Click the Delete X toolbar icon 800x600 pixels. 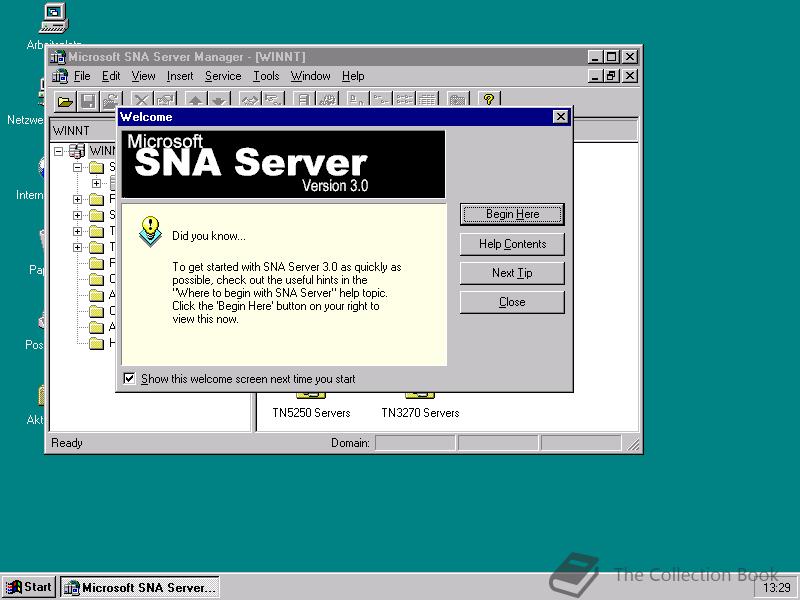pyautogui.click(x=142, y=100)
